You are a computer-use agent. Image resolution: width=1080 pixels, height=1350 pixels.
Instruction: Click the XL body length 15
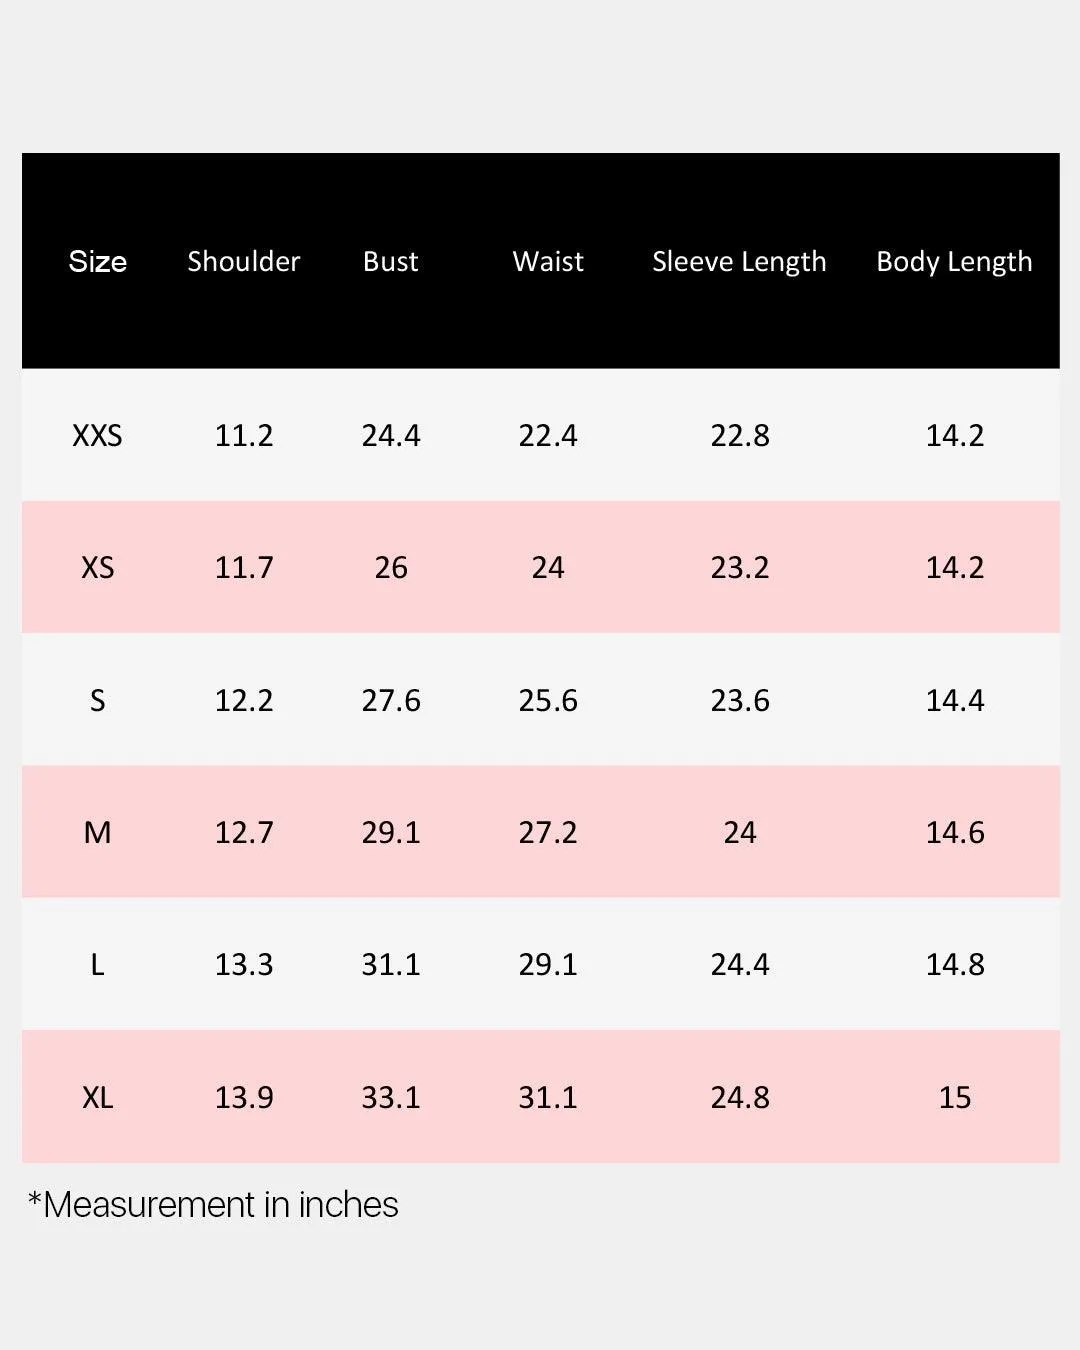(x=955, y=1097)
